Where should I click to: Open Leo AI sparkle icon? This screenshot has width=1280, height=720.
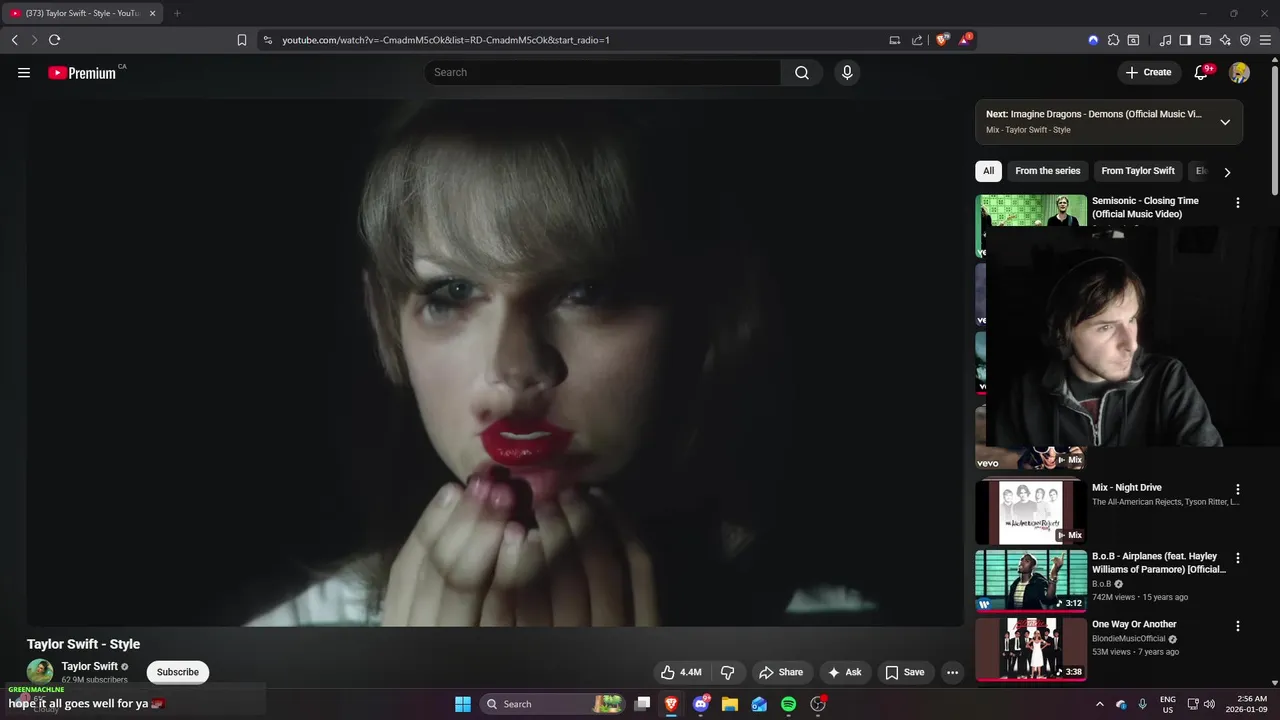pos(1225,40)
